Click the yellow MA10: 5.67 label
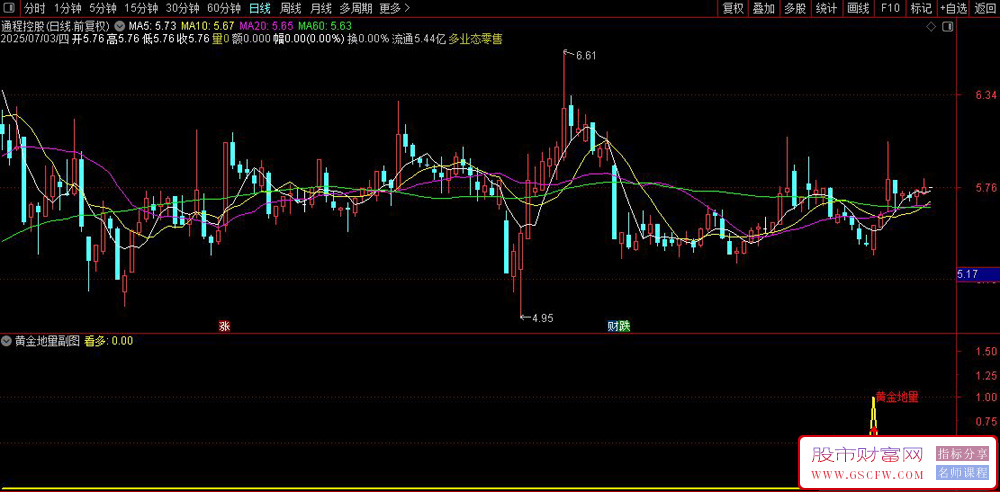Screen dimensions: 1000x492 208,26
